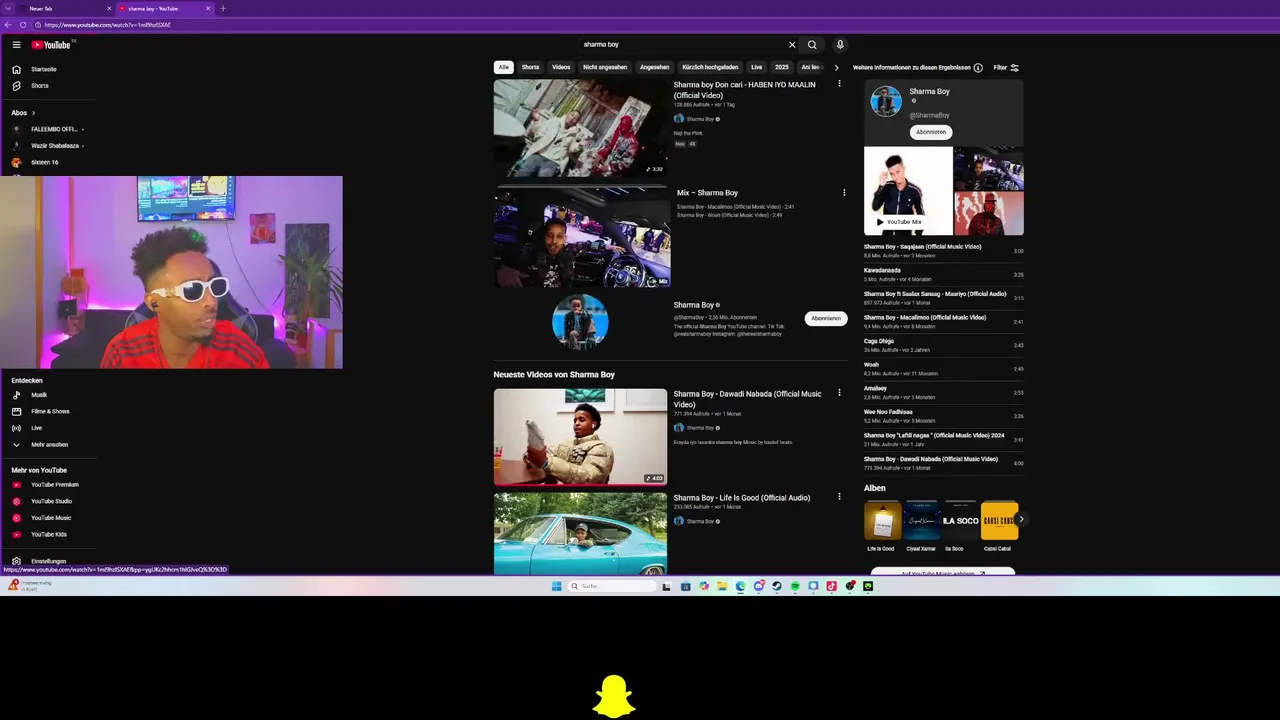
Task: Open Mix – Sharma Boy thumbnail
Action: pyautogui.click(x=581, y=237)
